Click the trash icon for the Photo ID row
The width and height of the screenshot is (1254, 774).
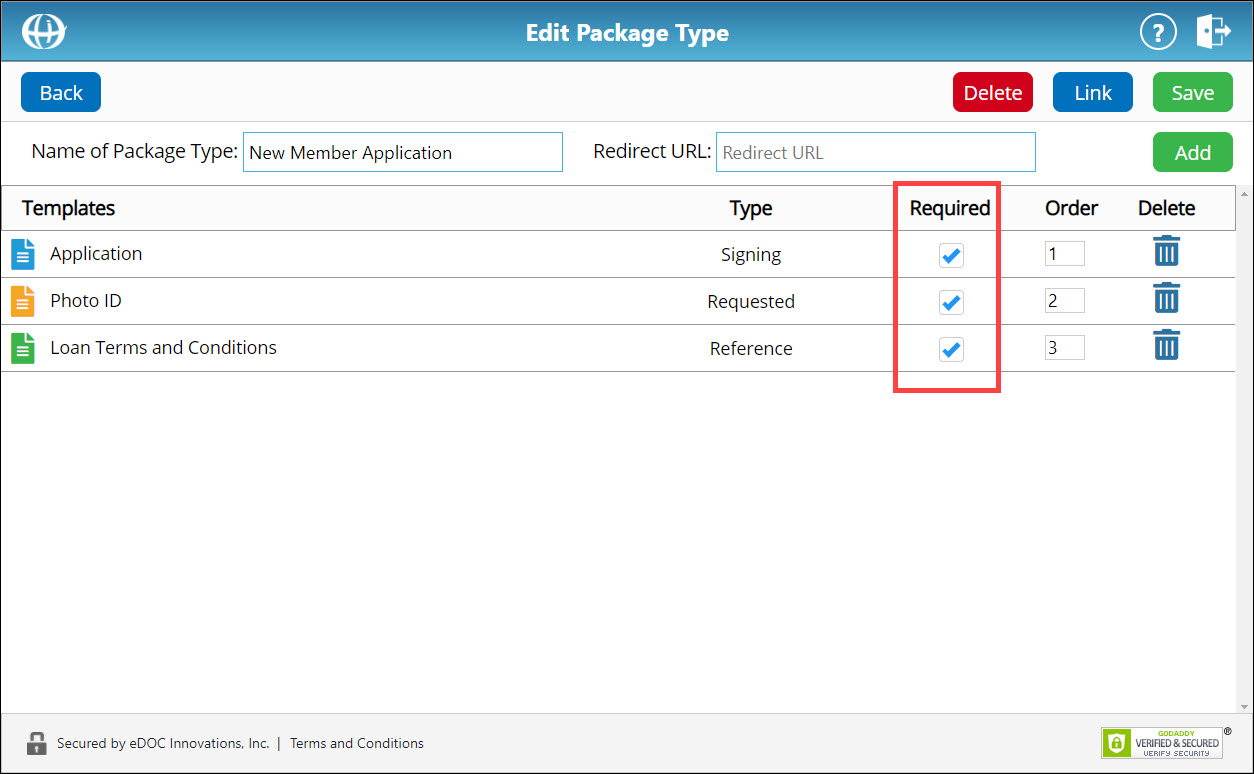(x=1166, y=299)
